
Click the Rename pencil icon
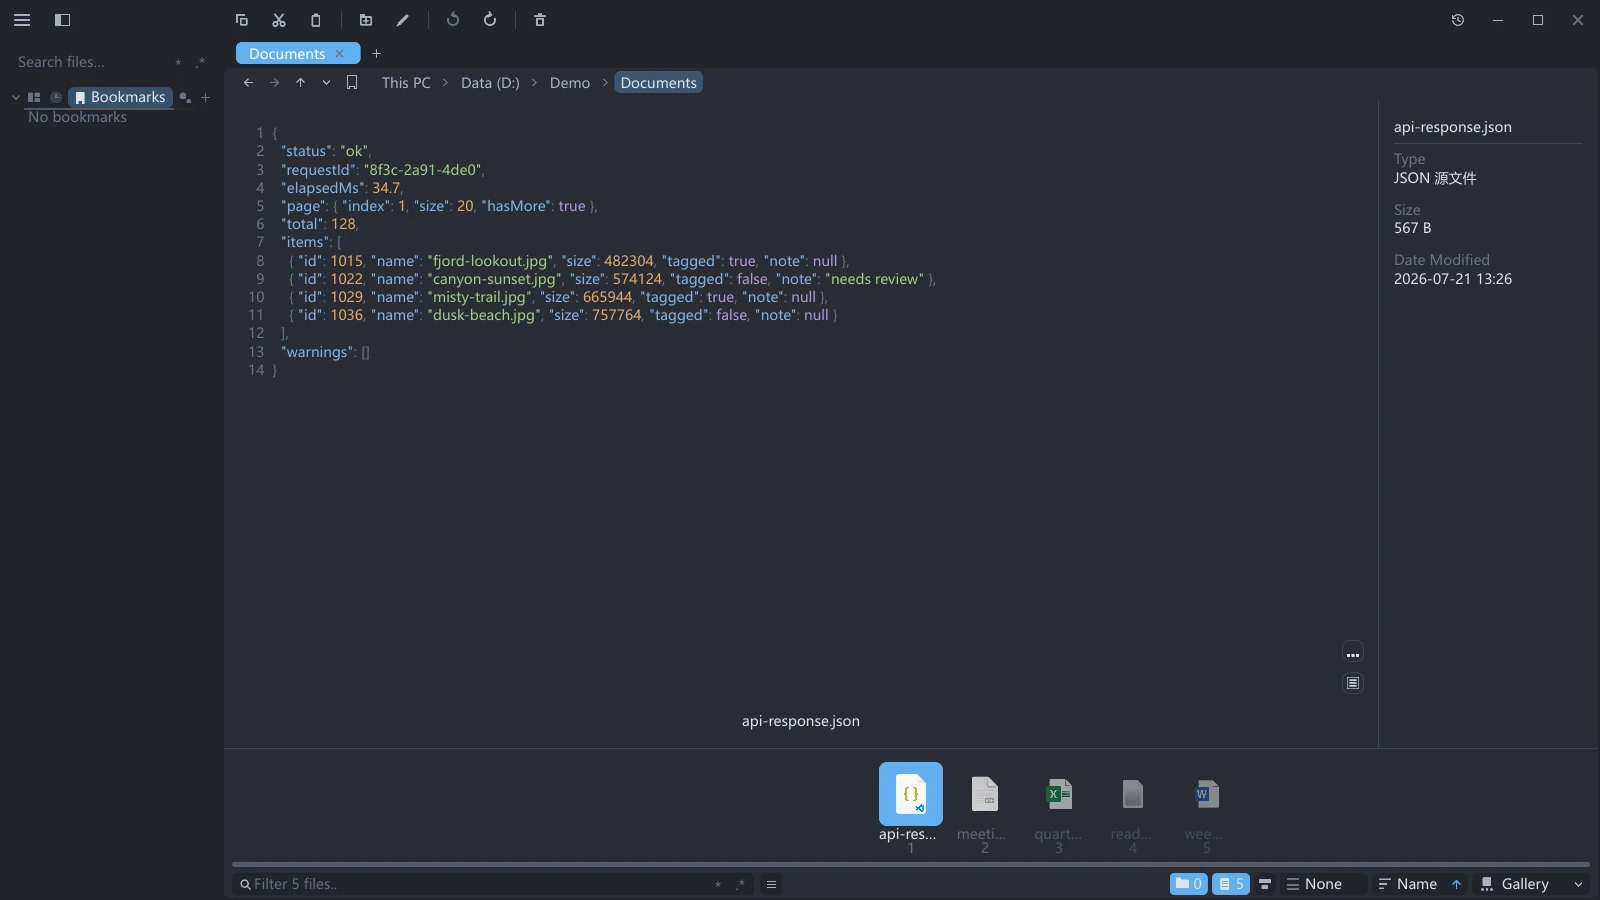403,20
